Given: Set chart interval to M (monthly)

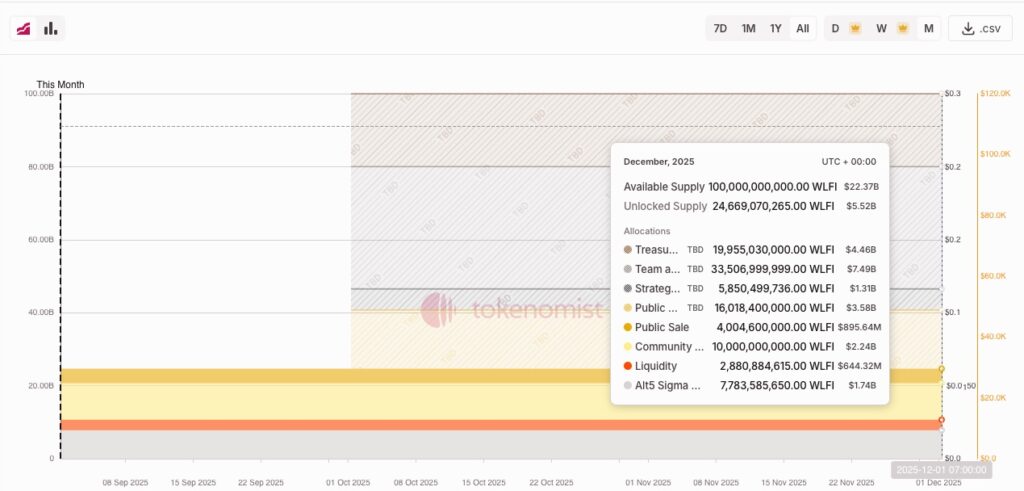Looking at the screenshot, I should tap(929, 28).
